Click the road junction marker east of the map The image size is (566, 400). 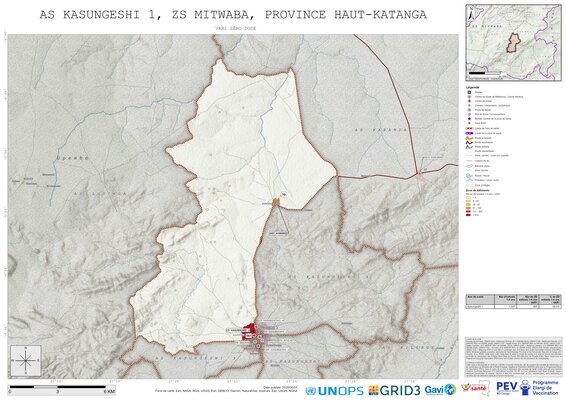(418, 174)
